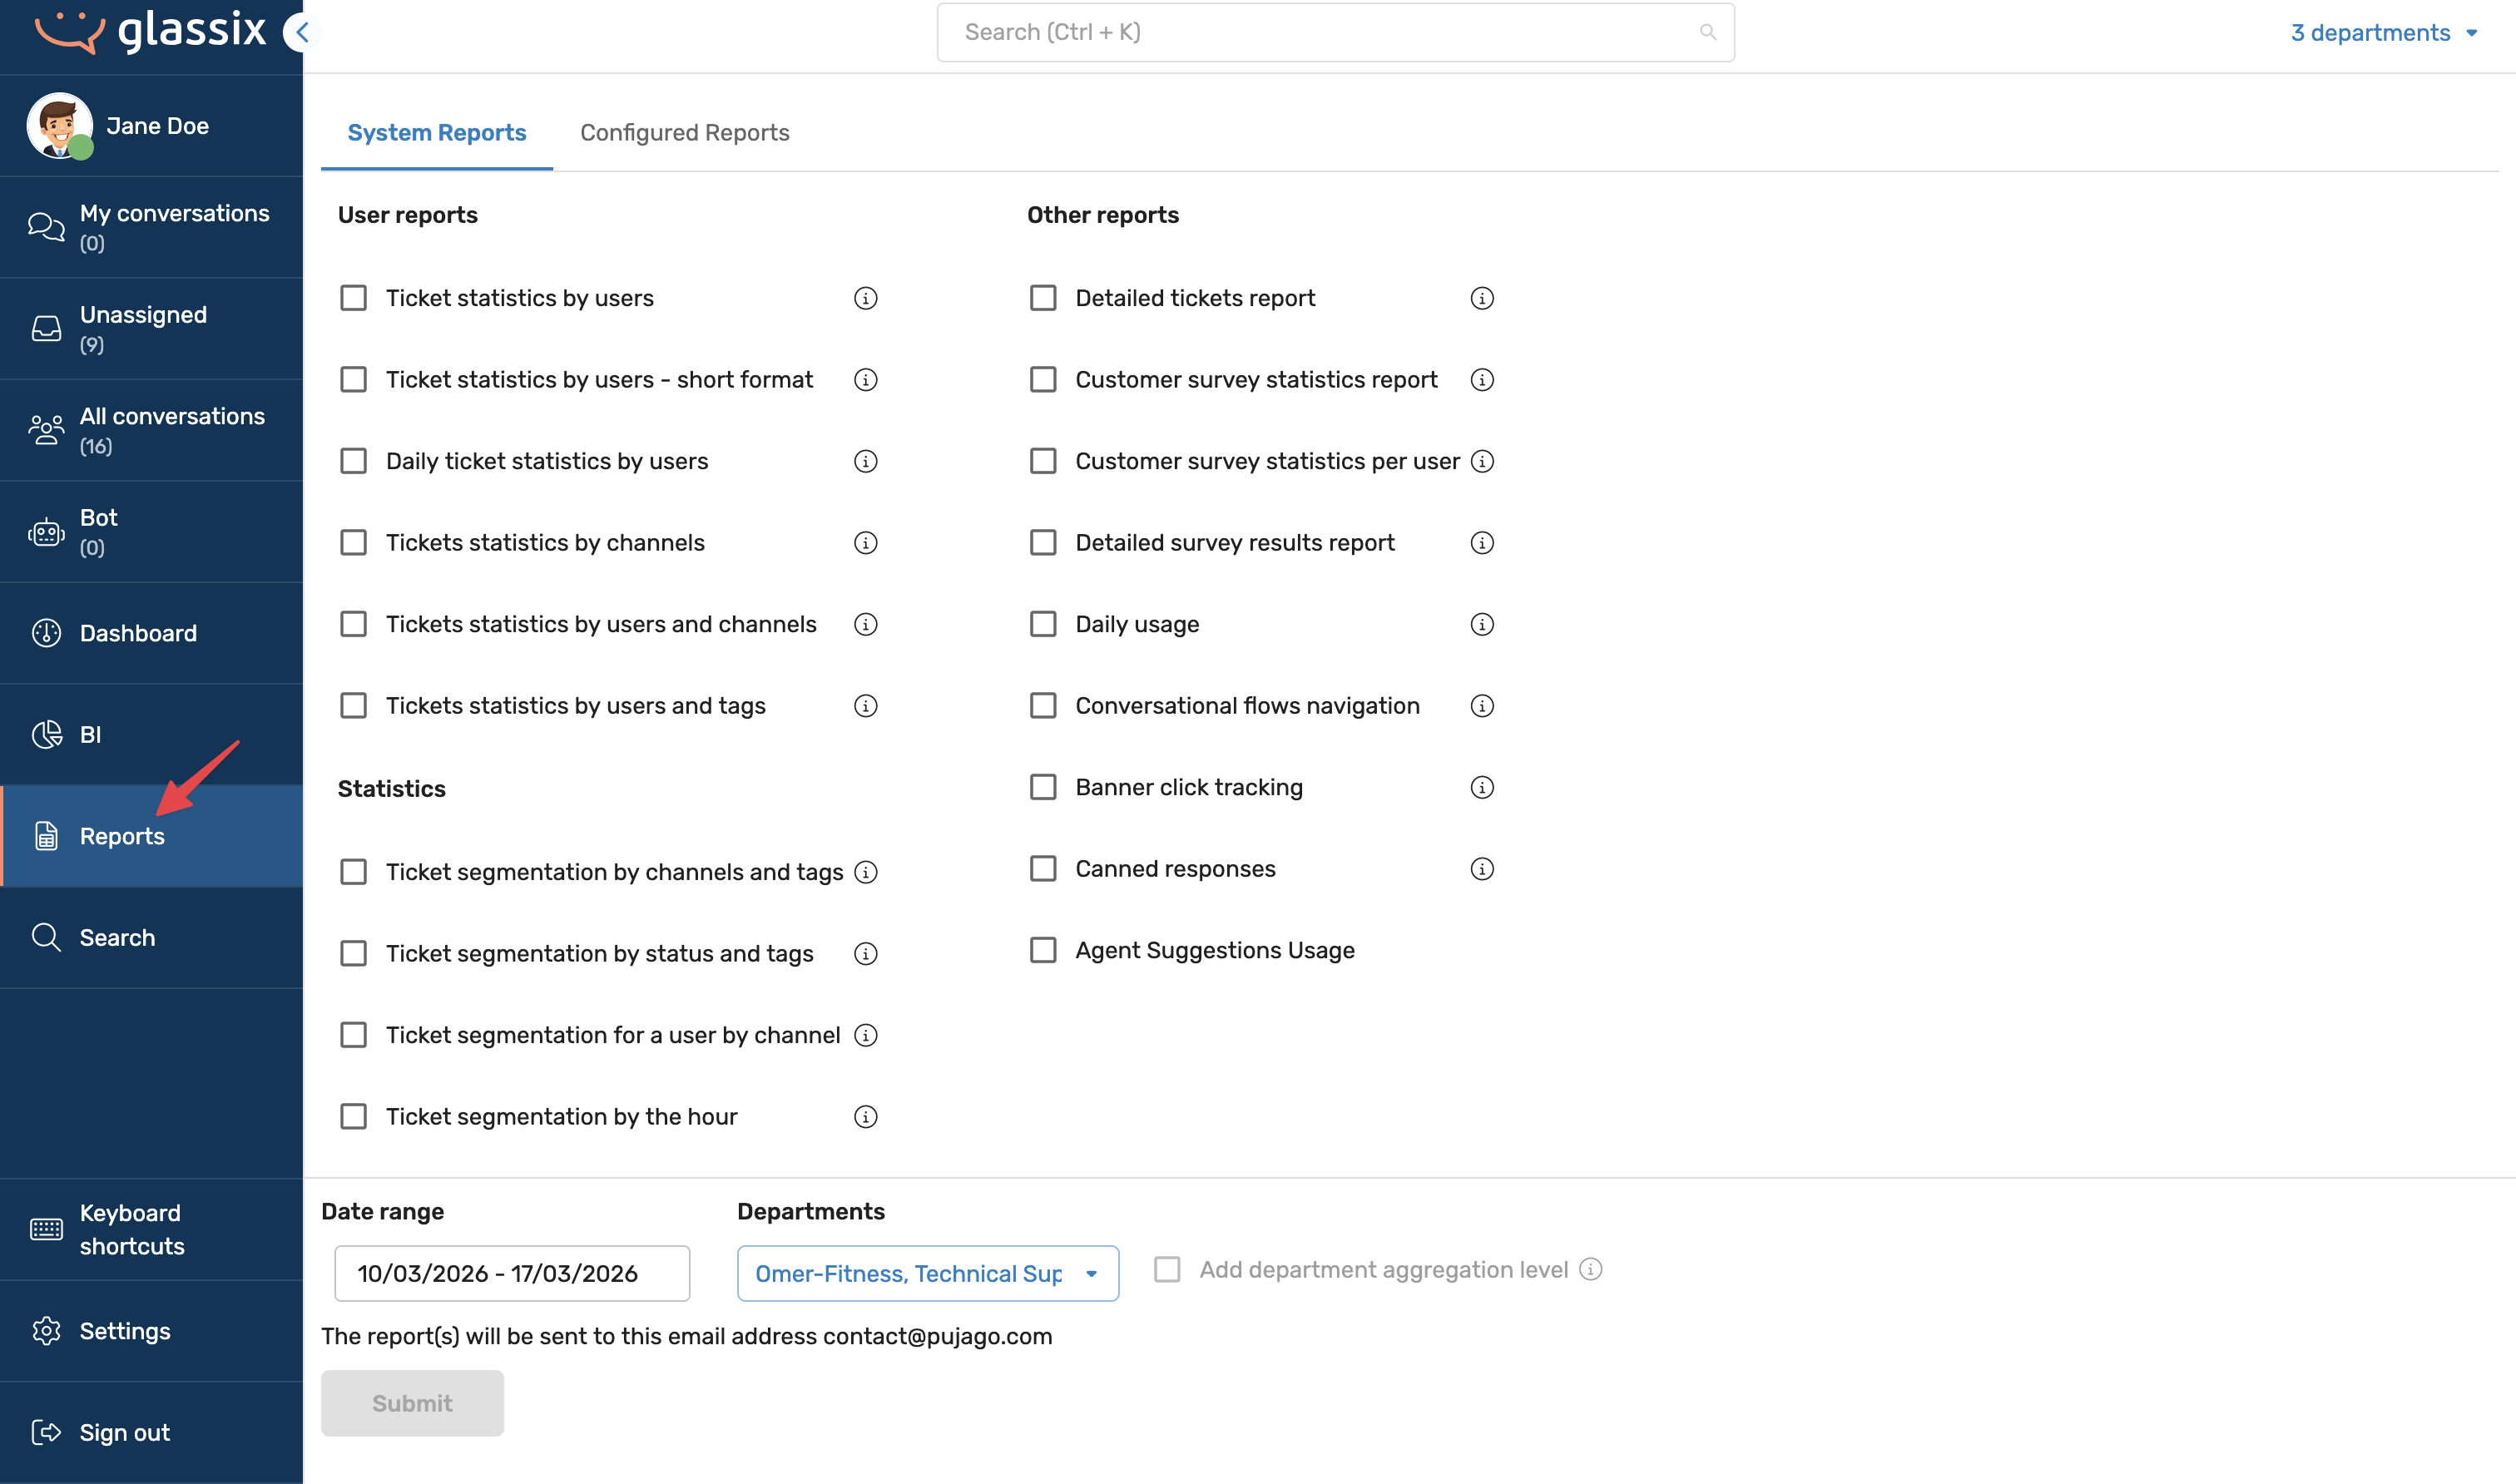Screen dimensions: 2516x1484
Task: Collapse the sidebar with the chevron arrow
Action: 301,32
